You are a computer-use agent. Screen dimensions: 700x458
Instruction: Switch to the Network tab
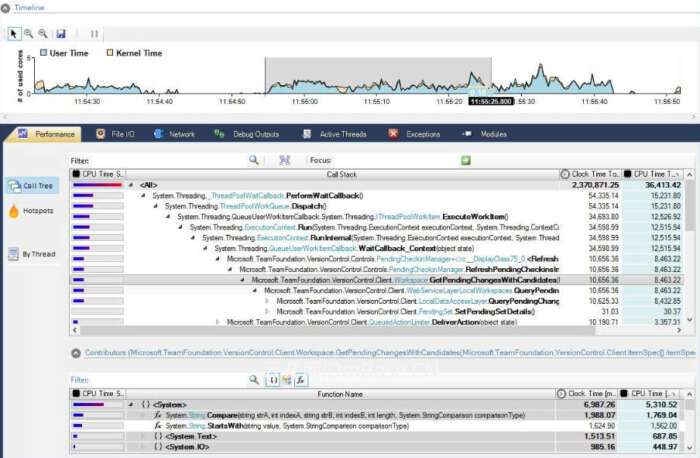[175, 134]
